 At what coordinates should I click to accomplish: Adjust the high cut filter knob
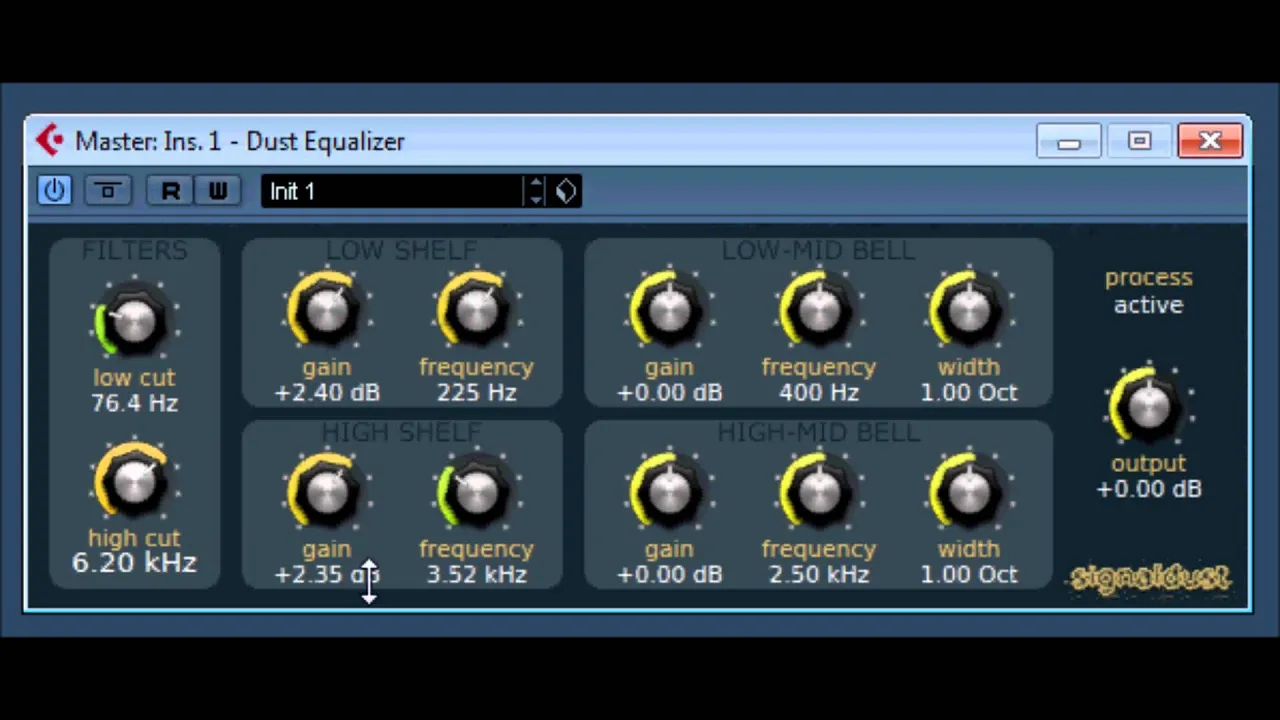(x=134, y=482)
